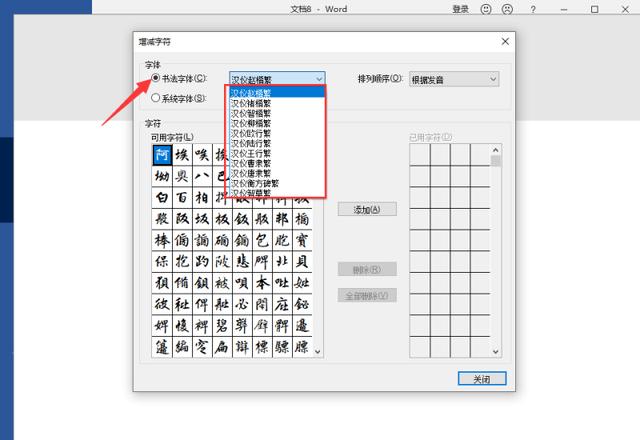Select the character 棒 in available characters
640x440 pixels.
pyautogui.click(x=162, y=240)
